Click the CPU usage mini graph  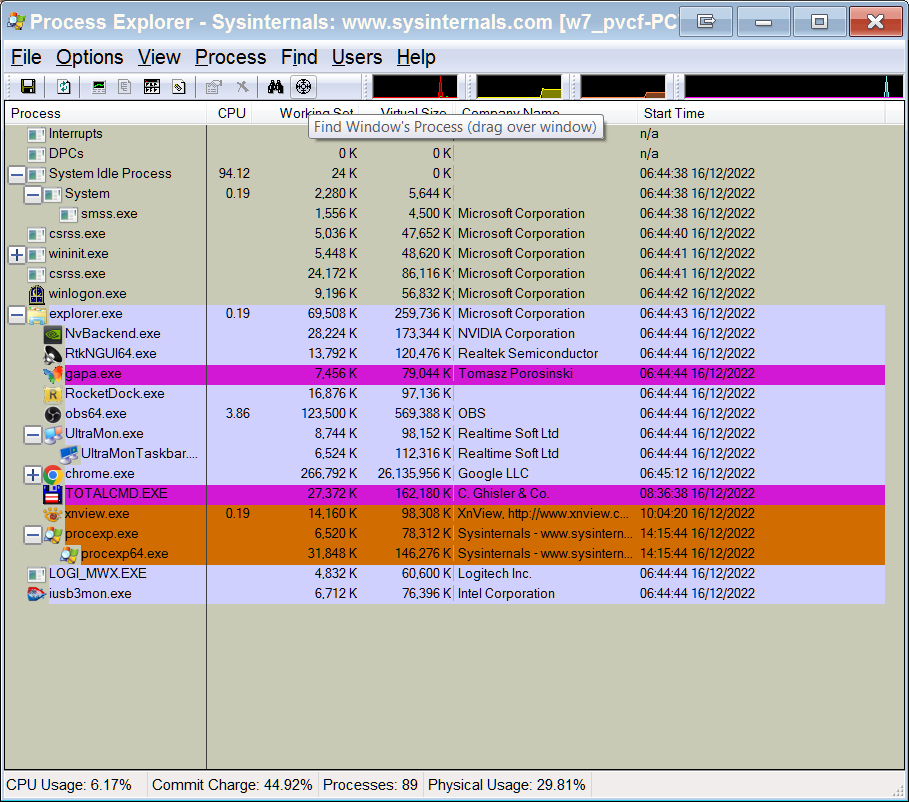click(x=415, y=87)
